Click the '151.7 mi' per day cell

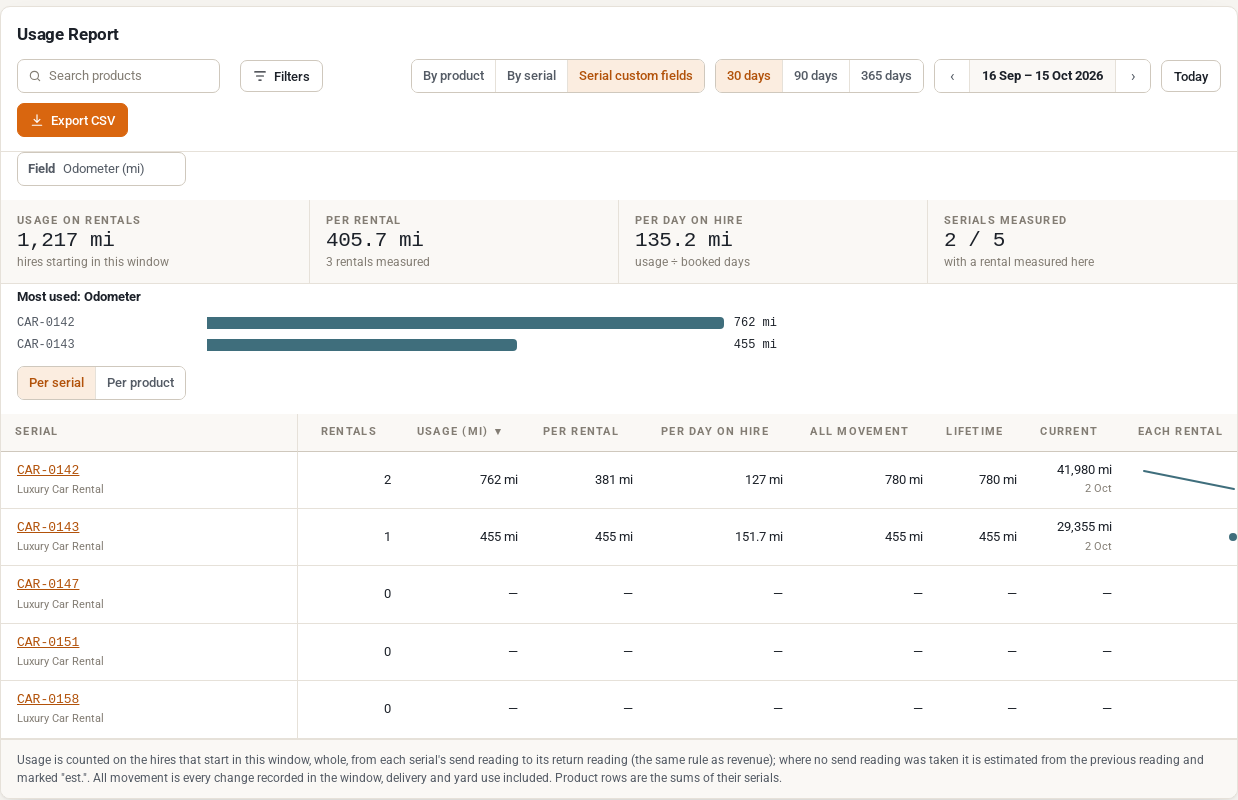(x=759, y=537)
